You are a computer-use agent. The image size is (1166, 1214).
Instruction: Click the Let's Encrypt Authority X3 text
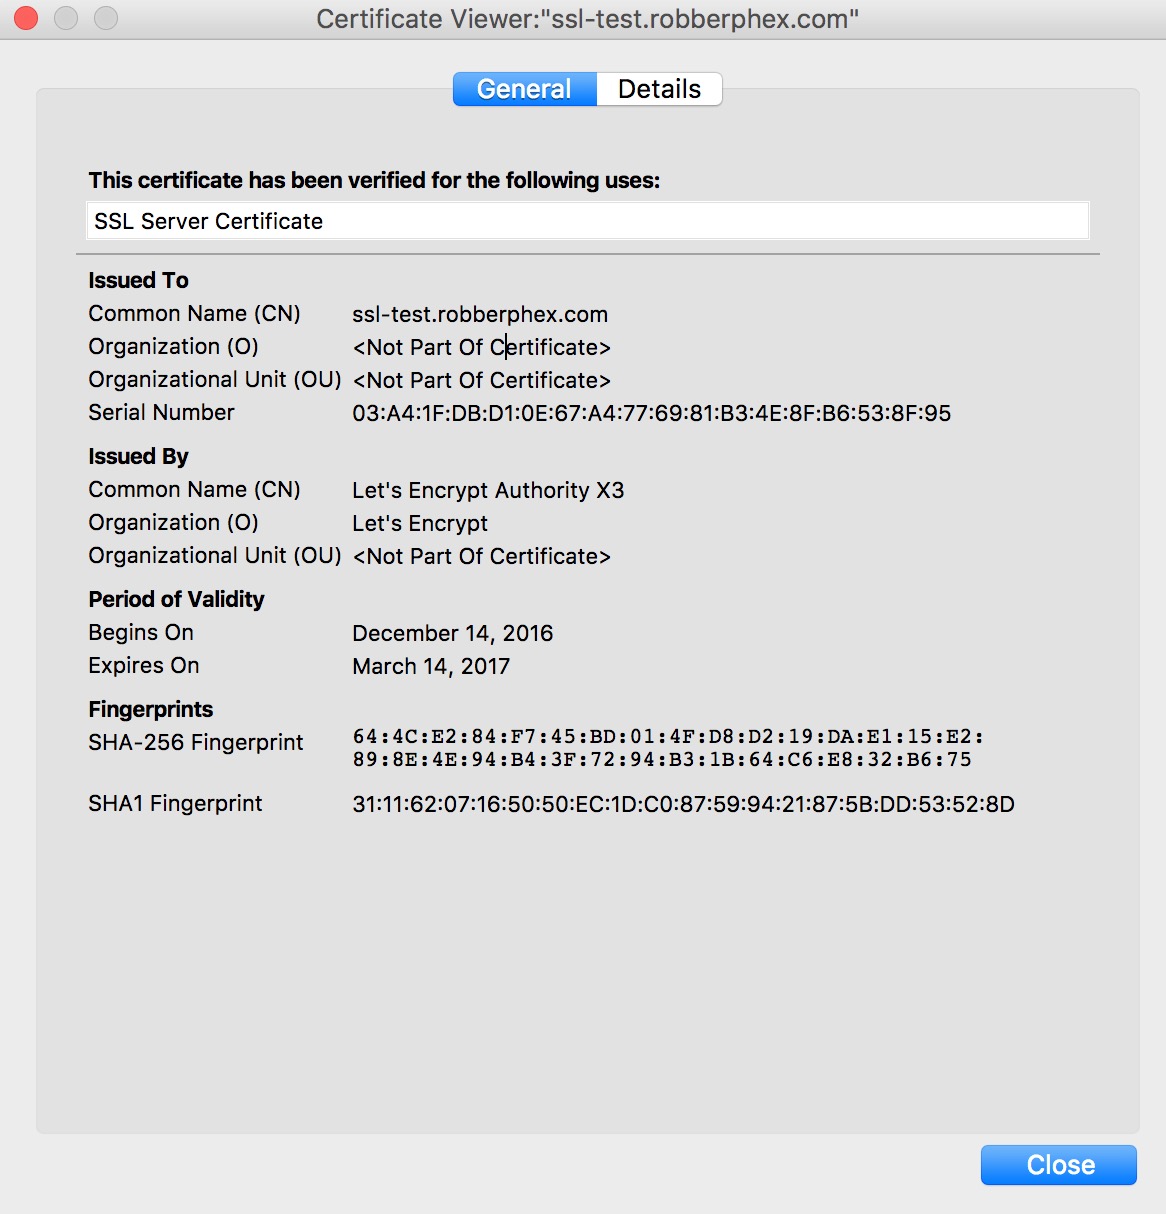pyautogui.click(x=488, y=490)
